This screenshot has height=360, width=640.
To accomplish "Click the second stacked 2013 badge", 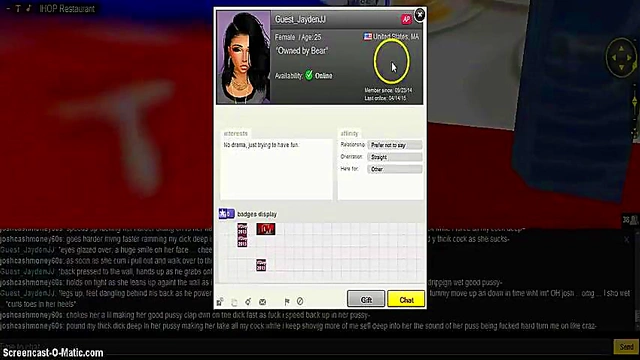I will [x=242, y=241].
